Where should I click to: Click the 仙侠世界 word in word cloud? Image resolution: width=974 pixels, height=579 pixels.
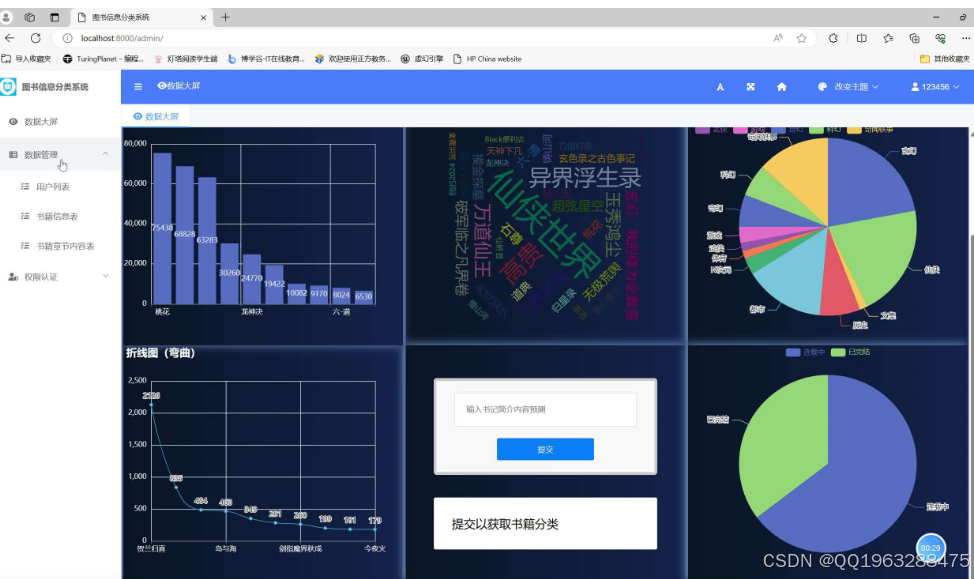point(544,225)
